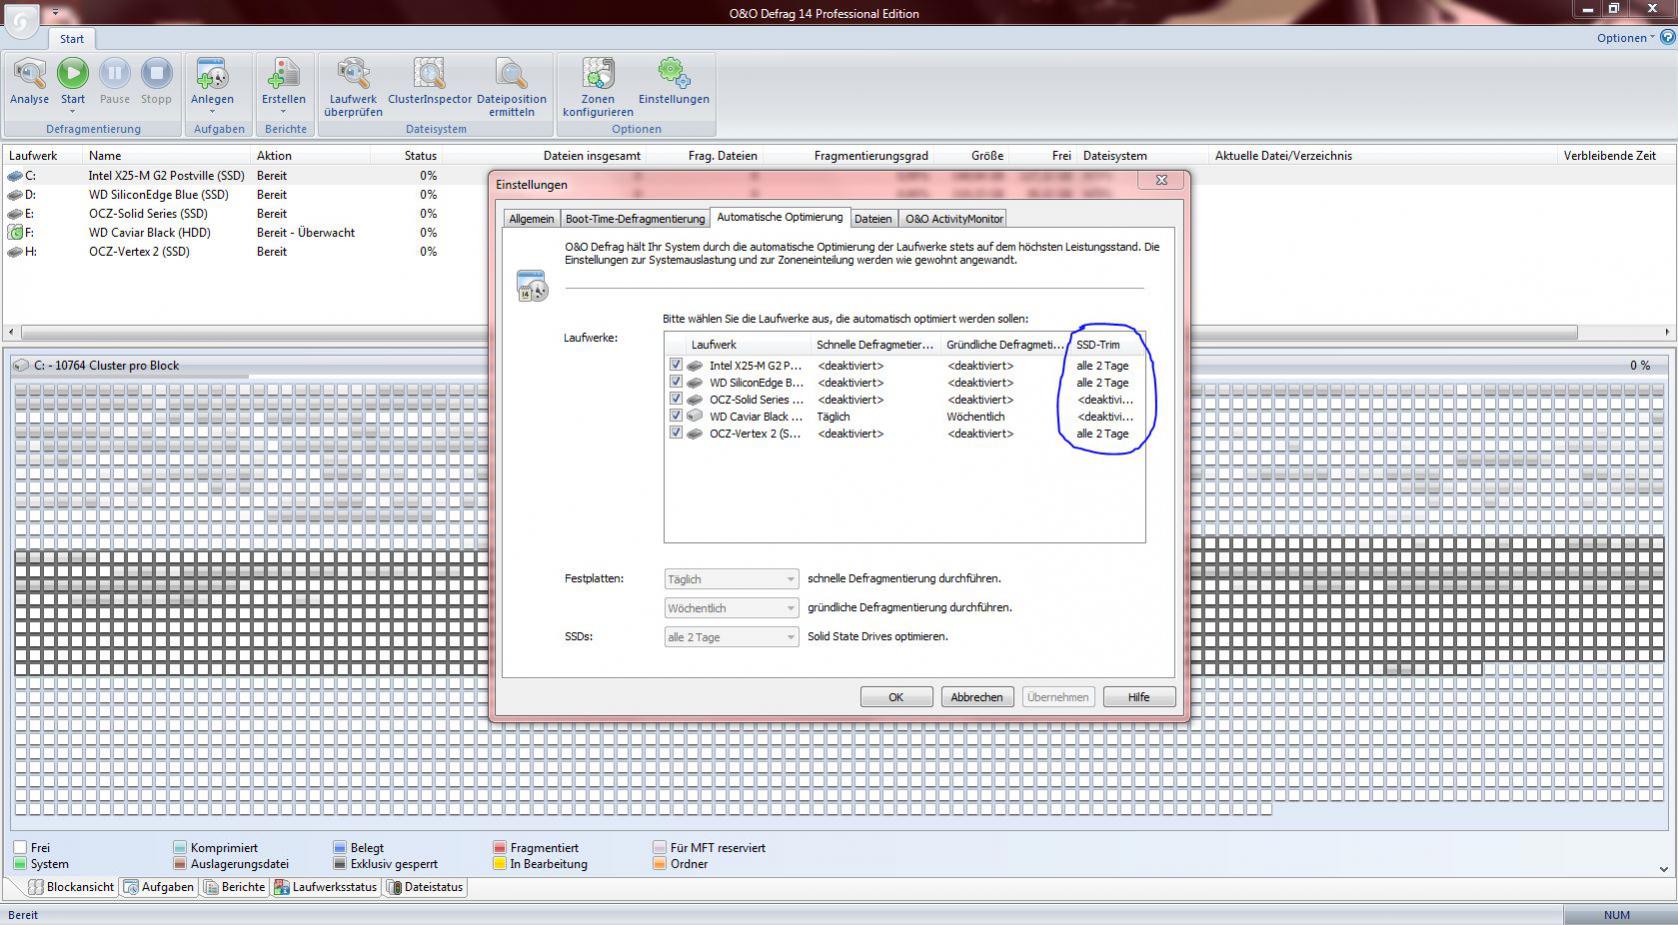Click the blue Belegt legend swatch
The height and width of the screenshot is (925, 1678).
click(x=340, y=848)
